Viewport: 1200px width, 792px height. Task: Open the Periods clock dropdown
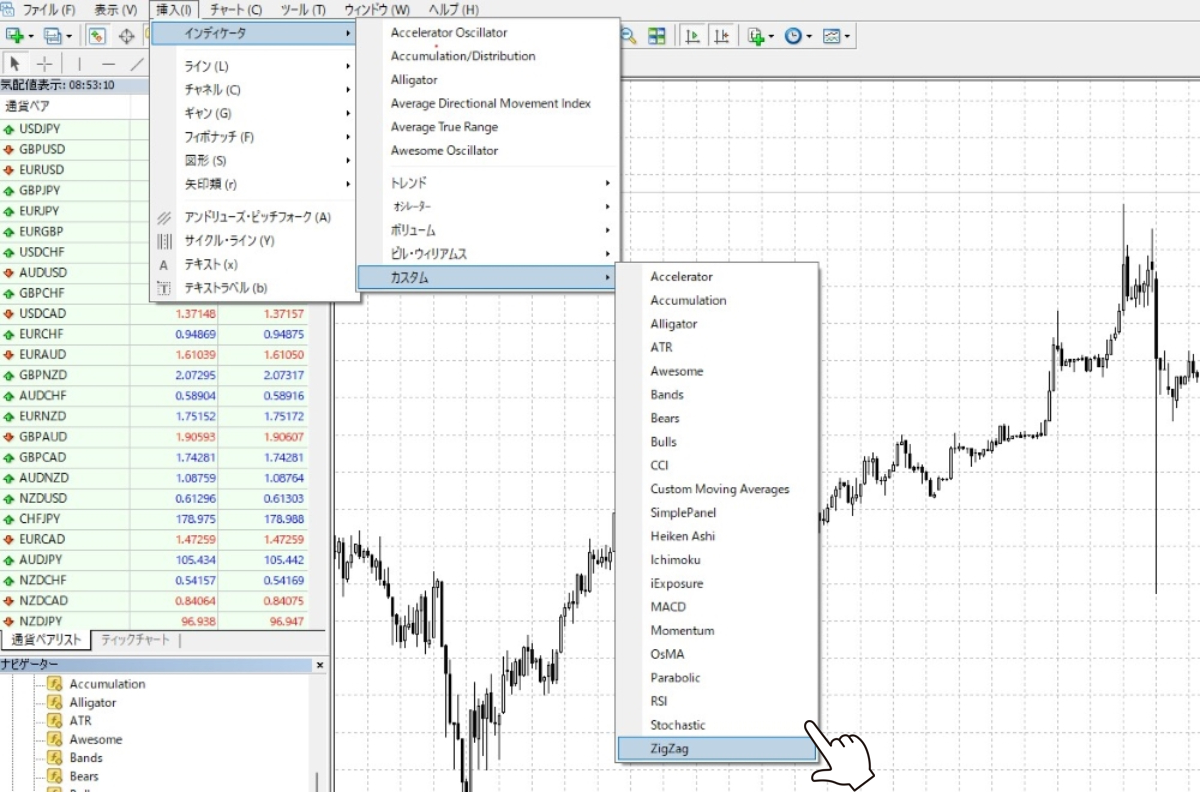coord(797,36)
